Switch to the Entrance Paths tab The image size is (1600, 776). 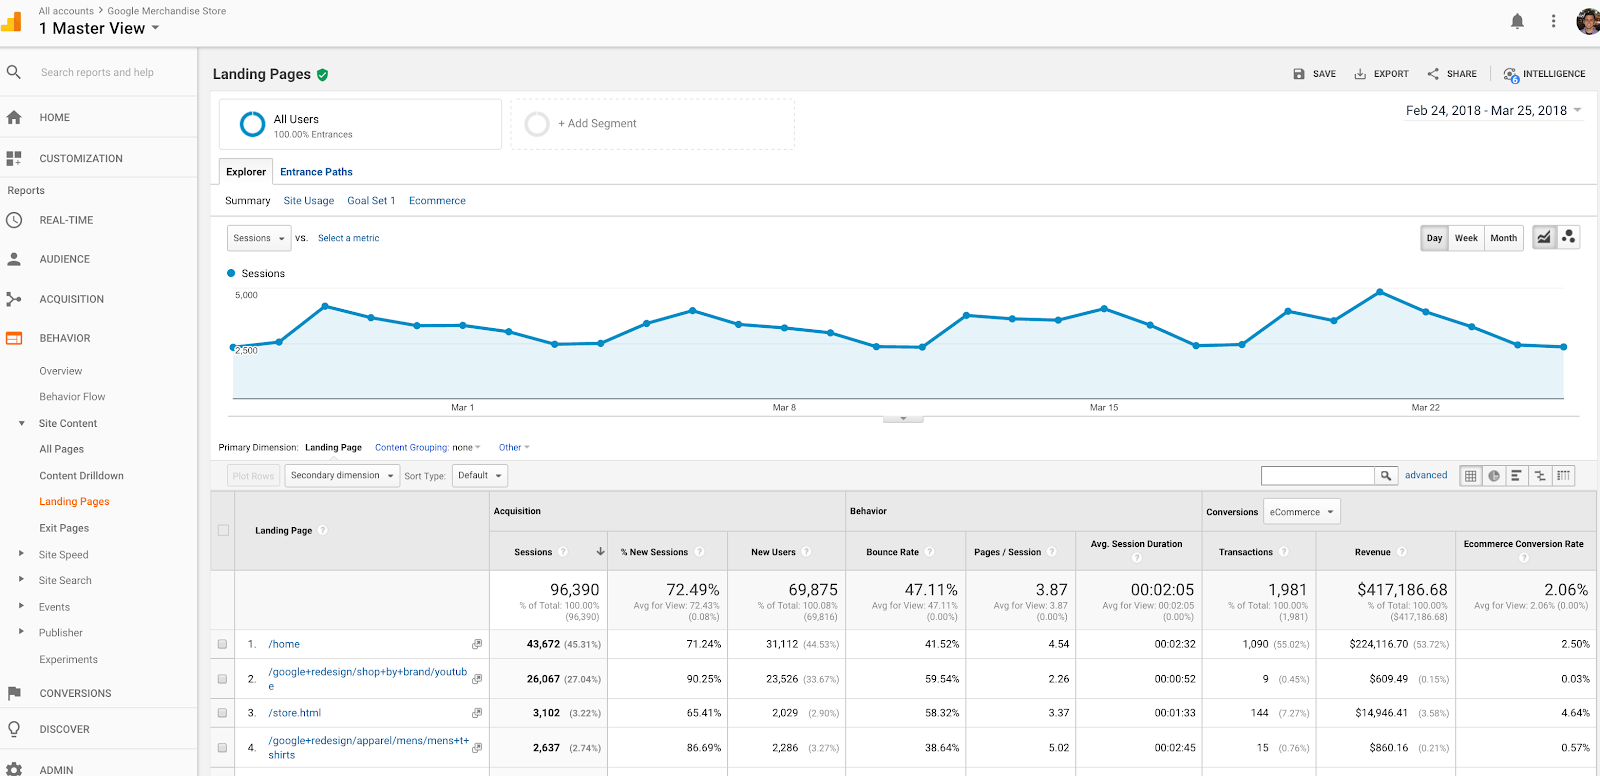click(x=316, y=172)
